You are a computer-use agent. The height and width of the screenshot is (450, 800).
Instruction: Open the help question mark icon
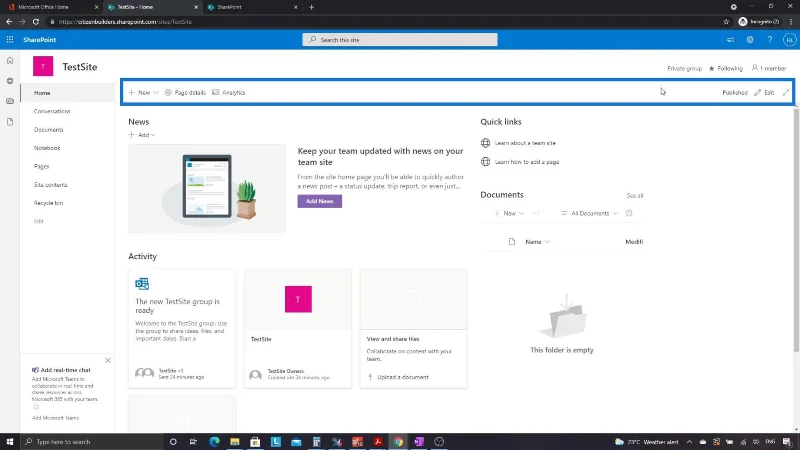pos(769,40)
